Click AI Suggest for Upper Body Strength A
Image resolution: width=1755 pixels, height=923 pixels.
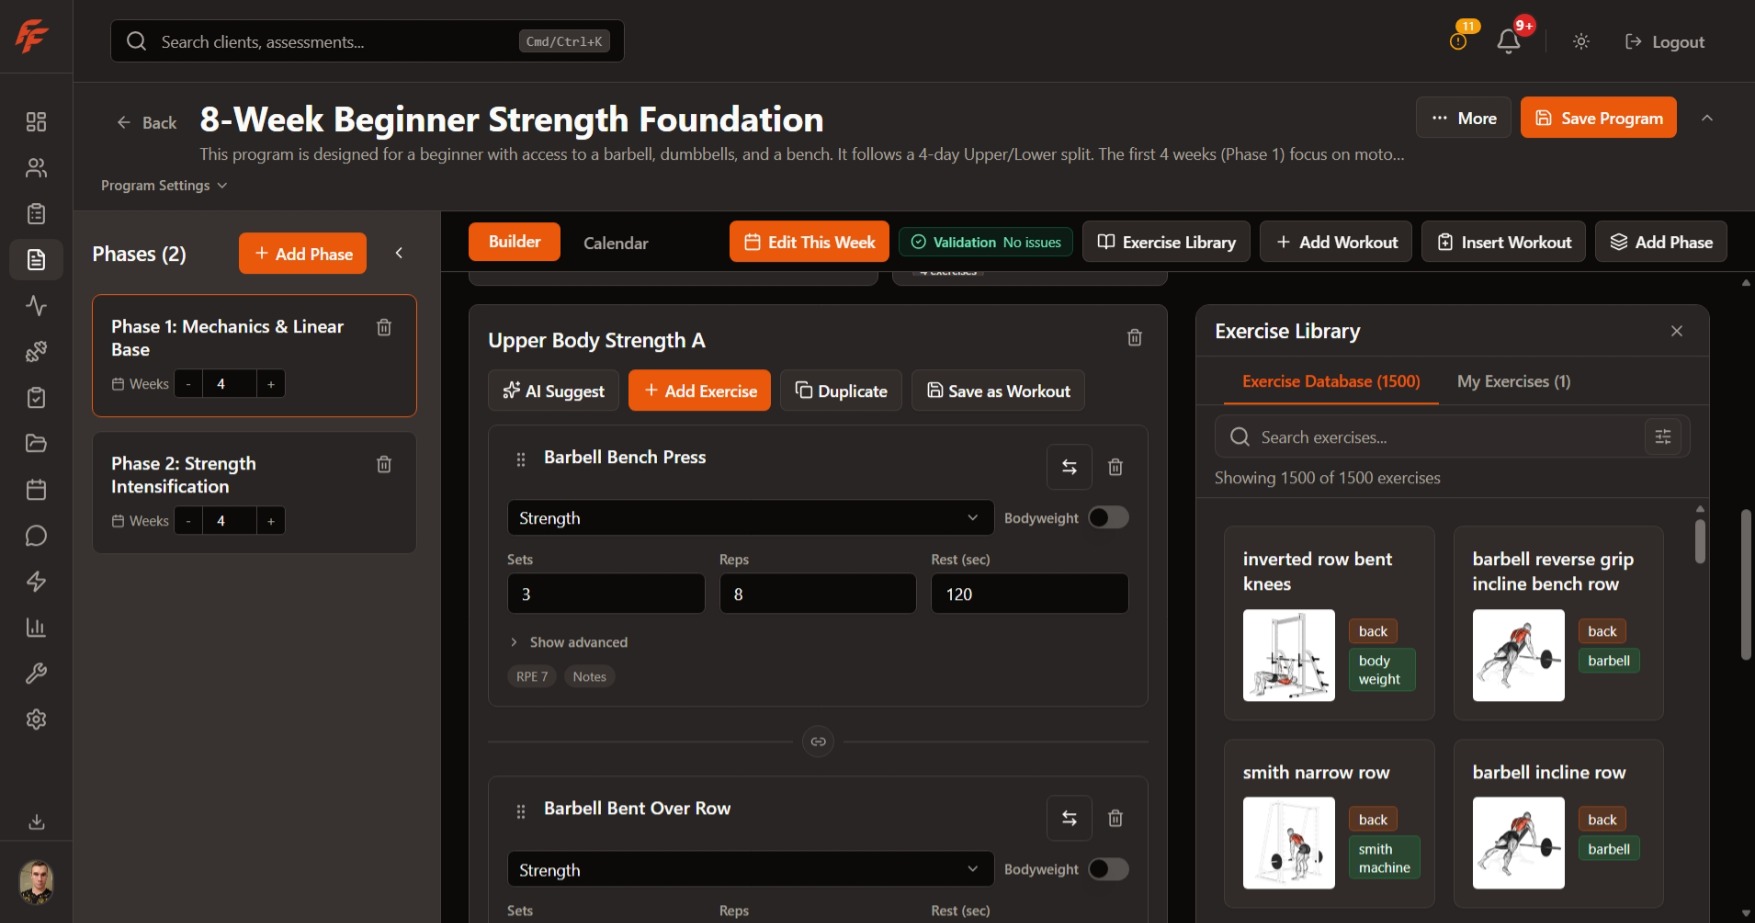(x=553, y=390)
